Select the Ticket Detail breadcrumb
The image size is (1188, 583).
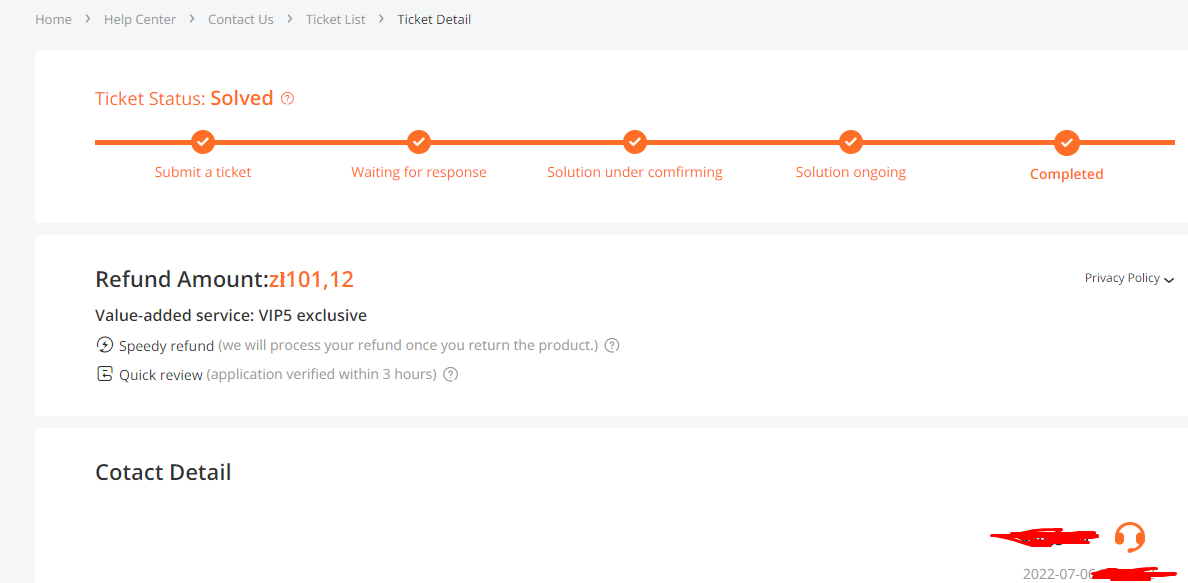pyautogui.click(x=434, y=20)
